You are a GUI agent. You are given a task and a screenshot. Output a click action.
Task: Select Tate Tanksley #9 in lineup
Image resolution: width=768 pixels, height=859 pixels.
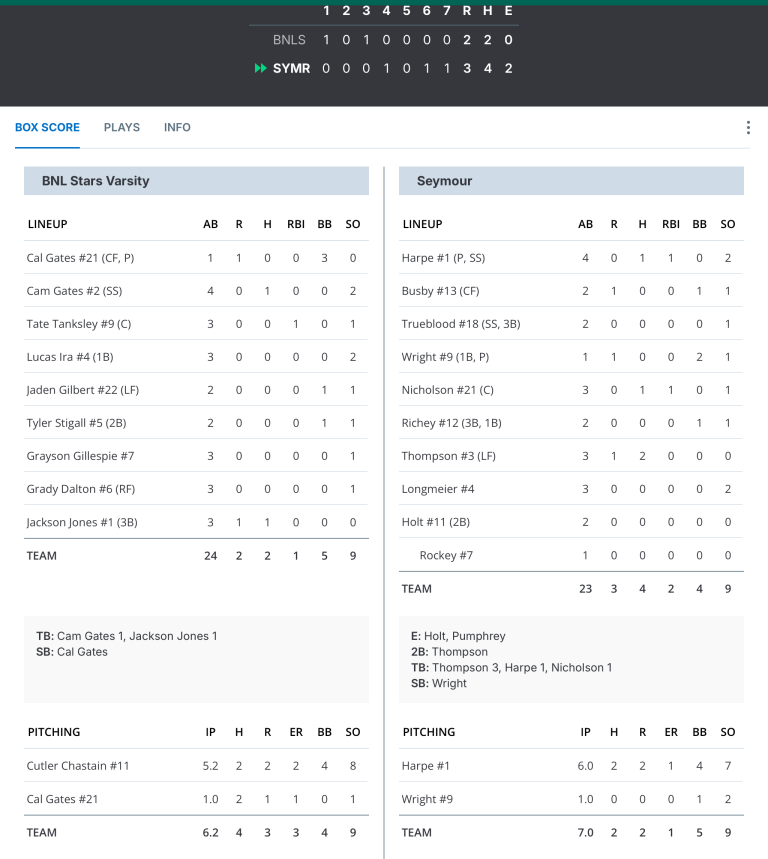(x=75, y=324)
